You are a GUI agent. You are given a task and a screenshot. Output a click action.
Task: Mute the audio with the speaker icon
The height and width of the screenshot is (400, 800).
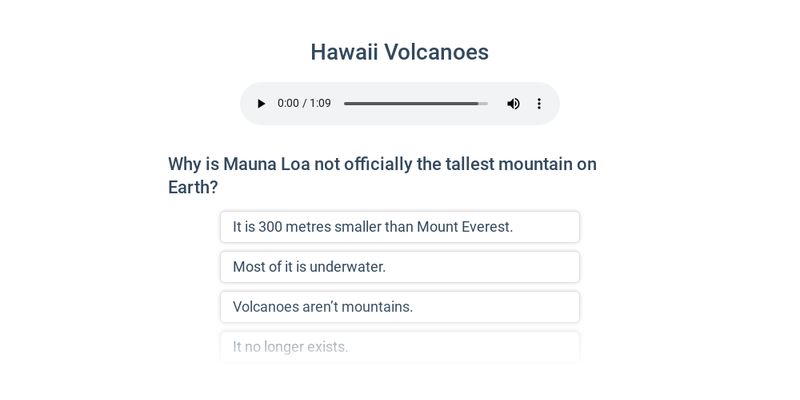(x=513, y=104)
